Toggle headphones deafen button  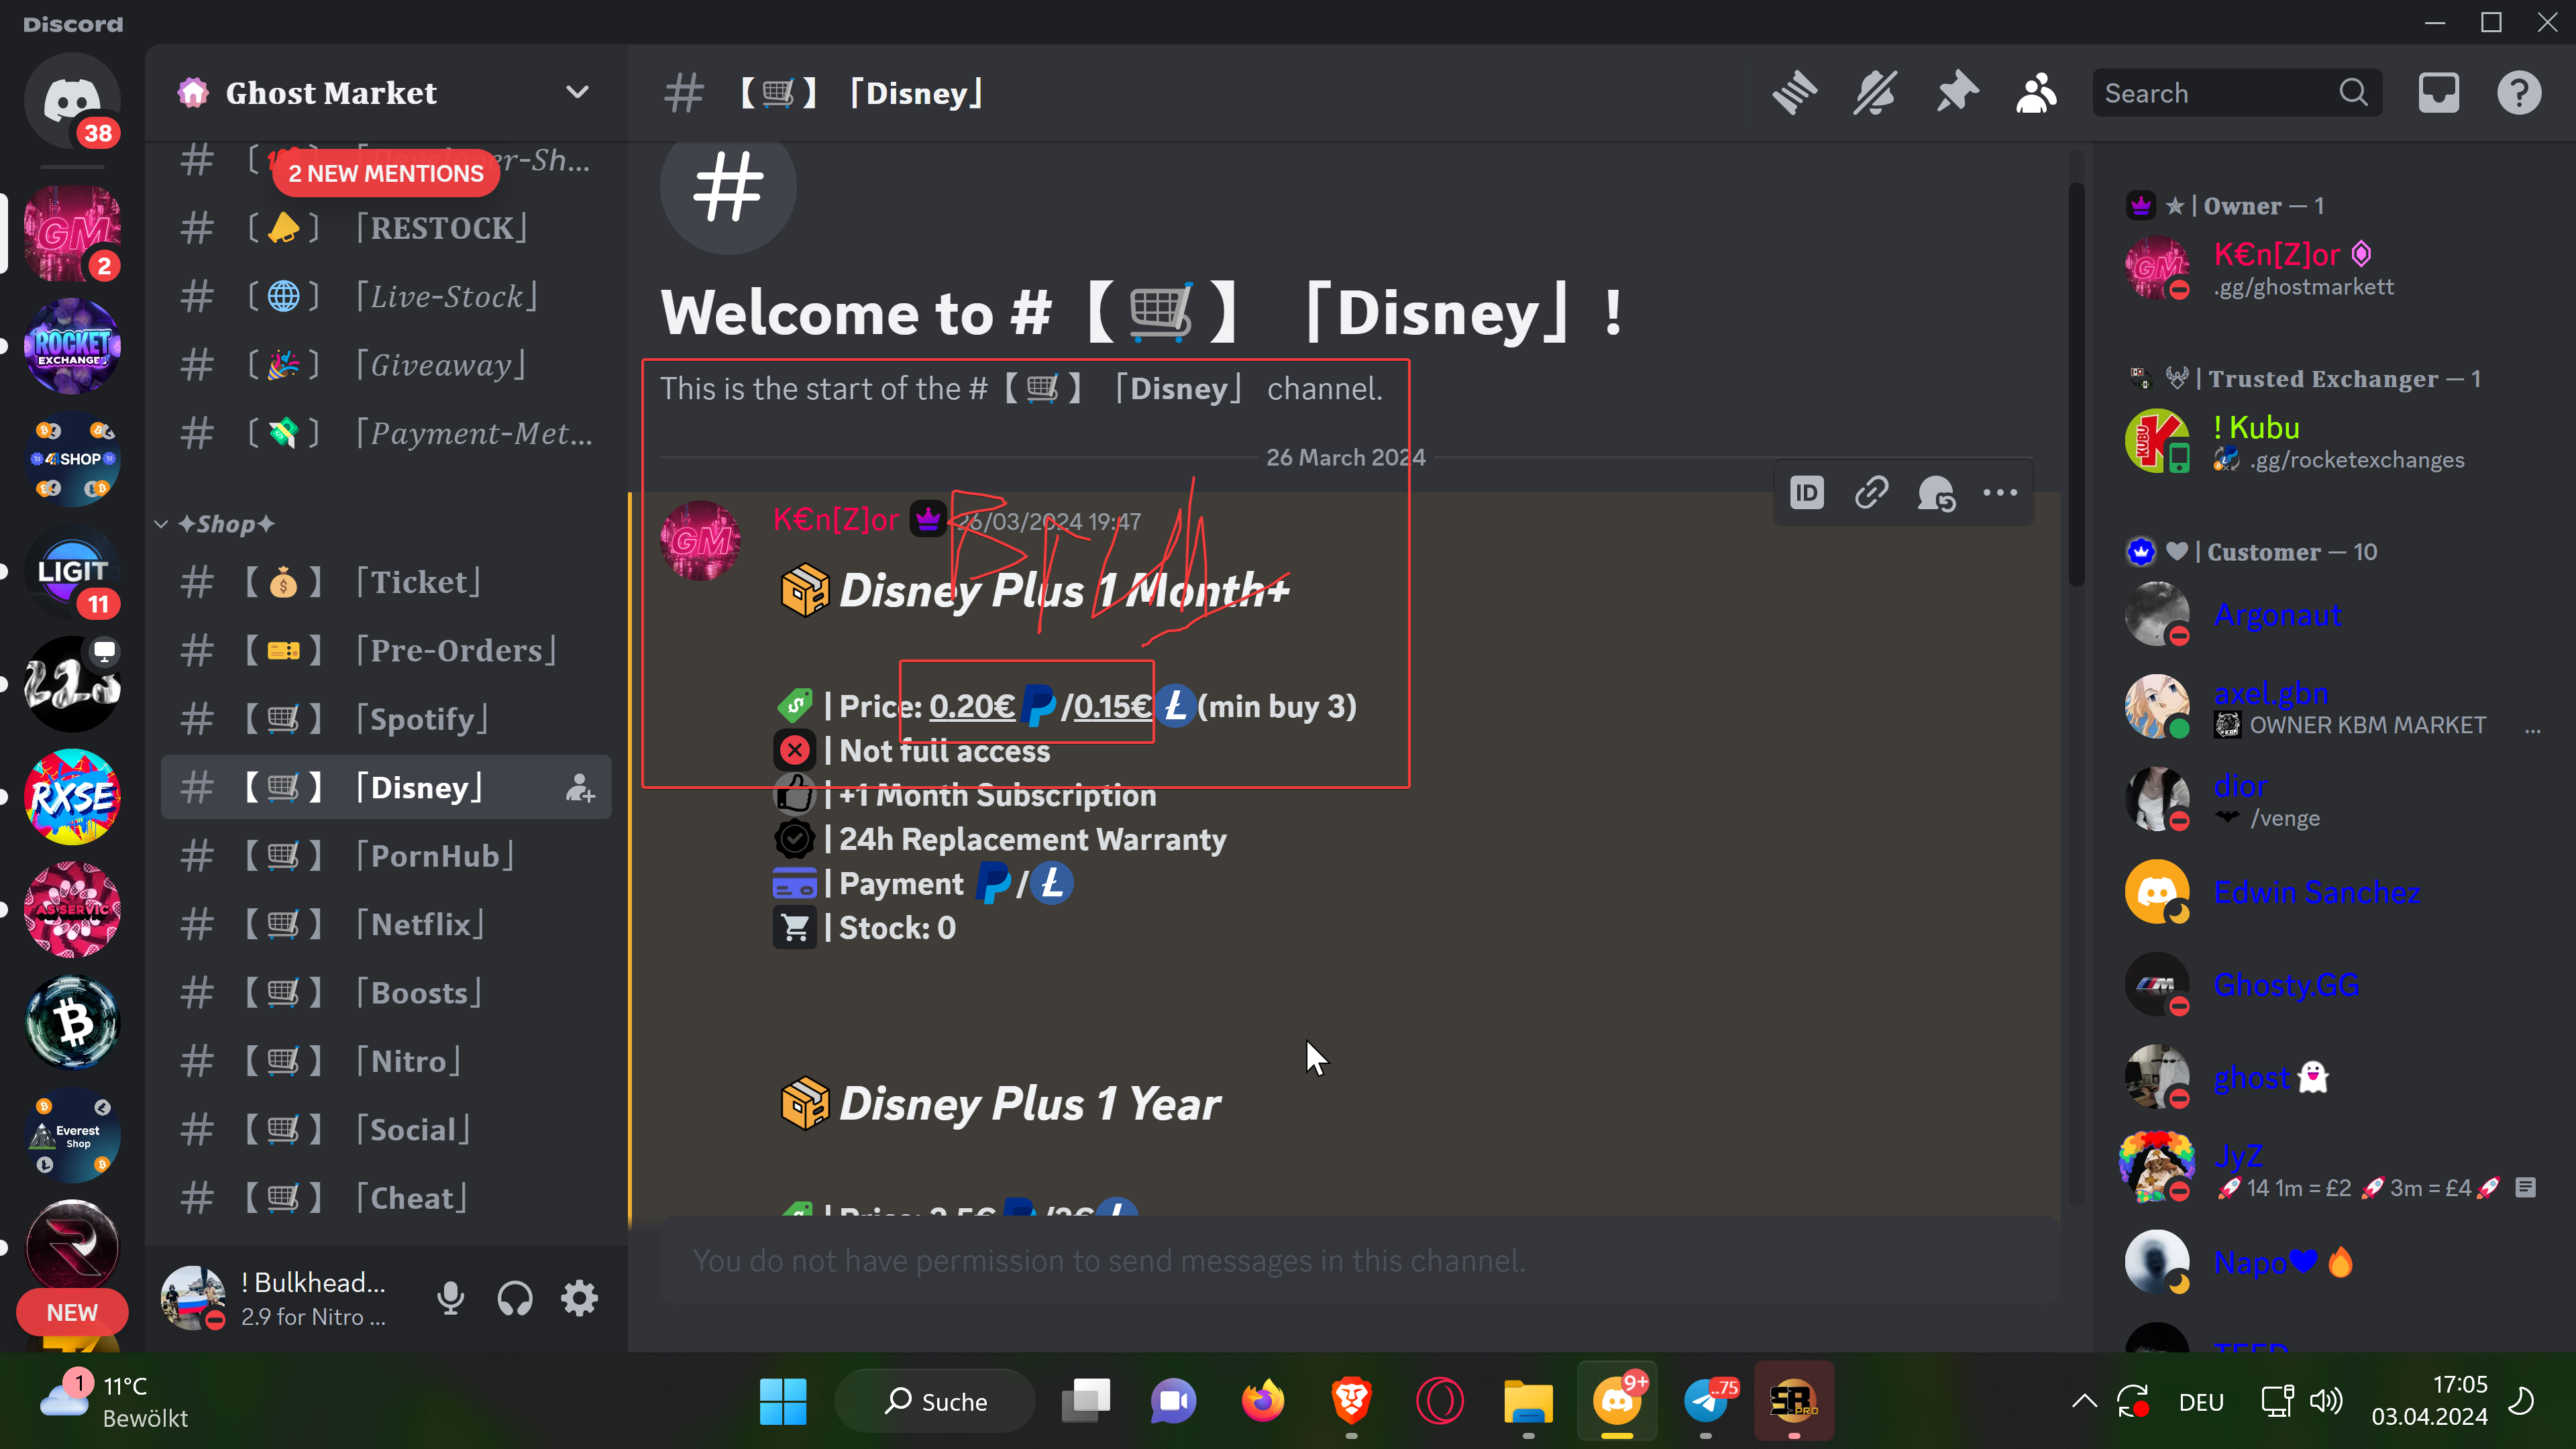click(515, 1298)
